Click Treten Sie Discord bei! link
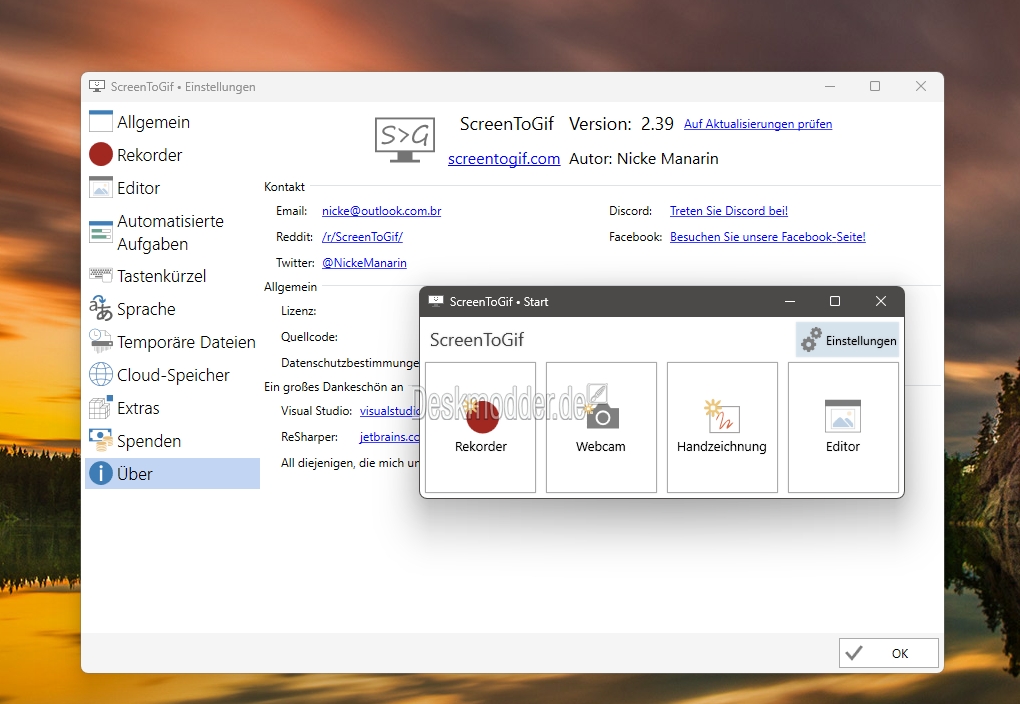Image resolution: width=1020 pixels, height=704 pixels. 729,211
